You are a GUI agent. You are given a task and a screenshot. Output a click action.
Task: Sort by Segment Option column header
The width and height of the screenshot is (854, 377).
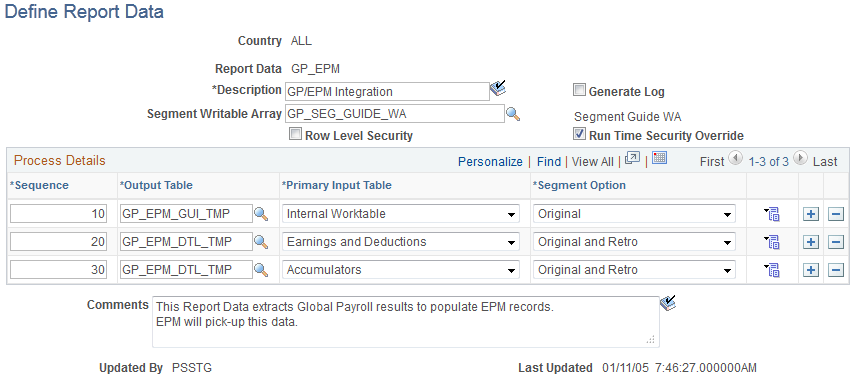tap(579, 185)
